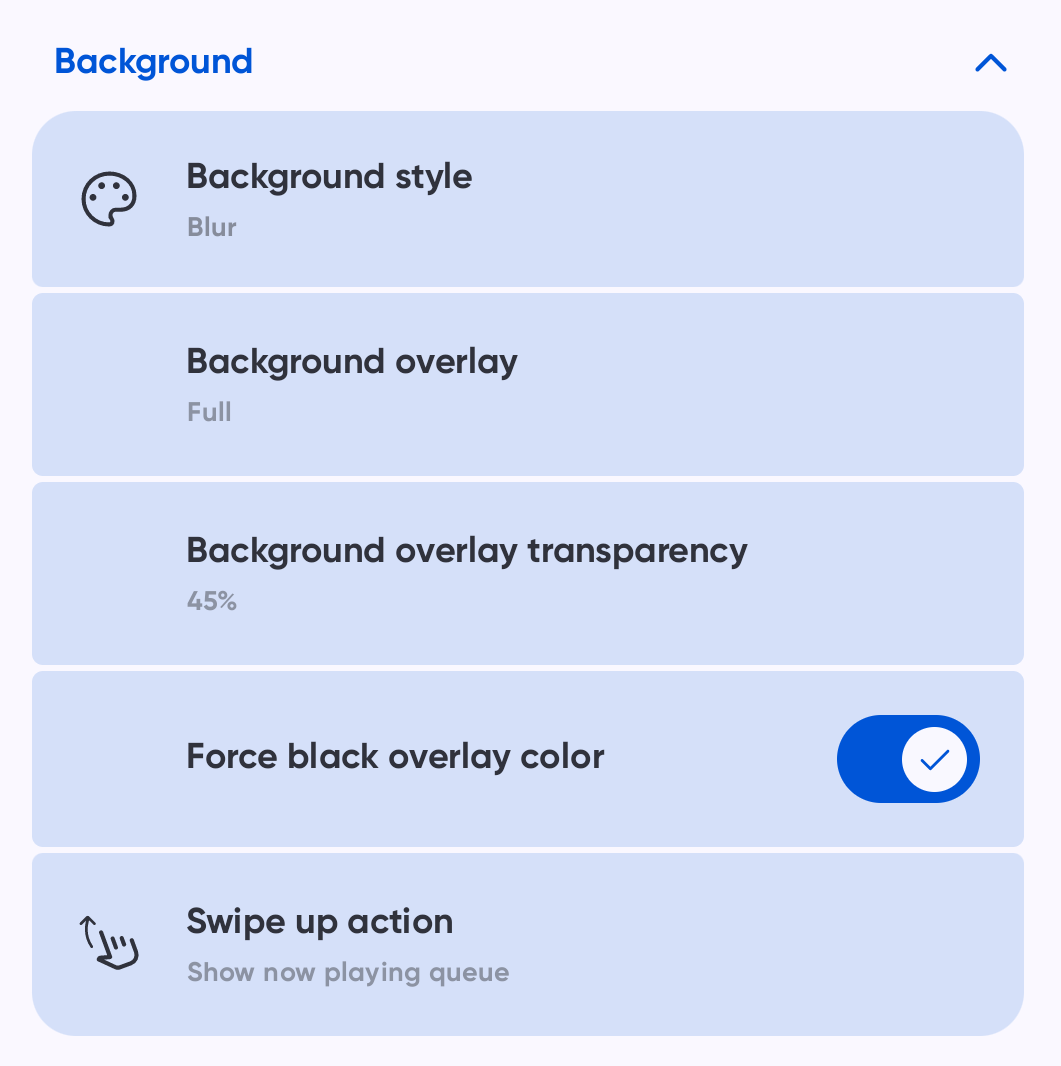The width and height of the screenshot is (1061, 1066).
Task: Click the checkmark knob on the switch
Action: click(x=934, y=760)
